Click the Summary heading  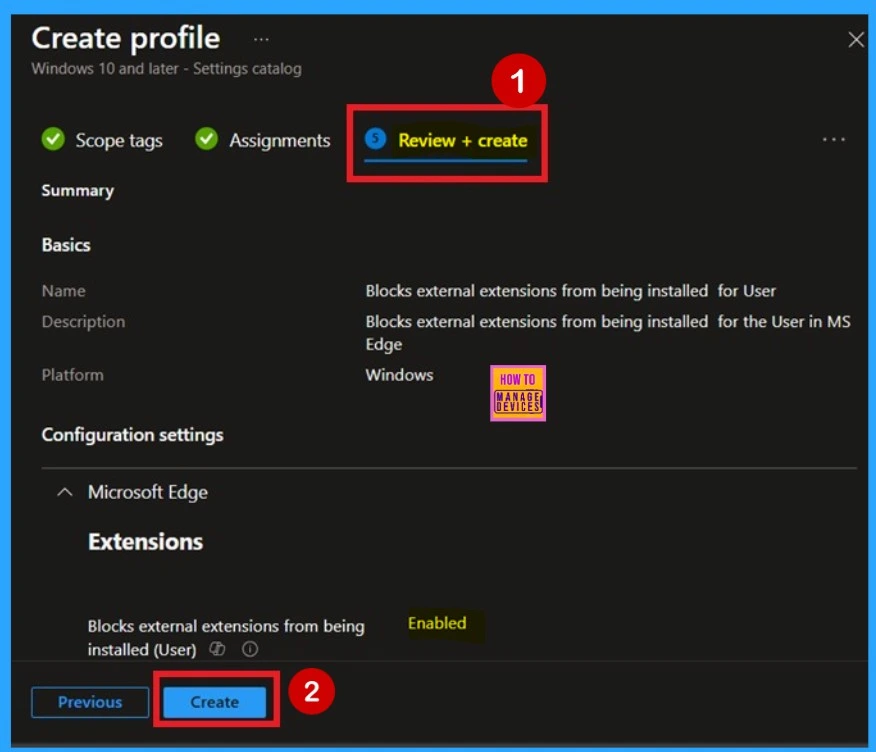click(x=78, y=191)
